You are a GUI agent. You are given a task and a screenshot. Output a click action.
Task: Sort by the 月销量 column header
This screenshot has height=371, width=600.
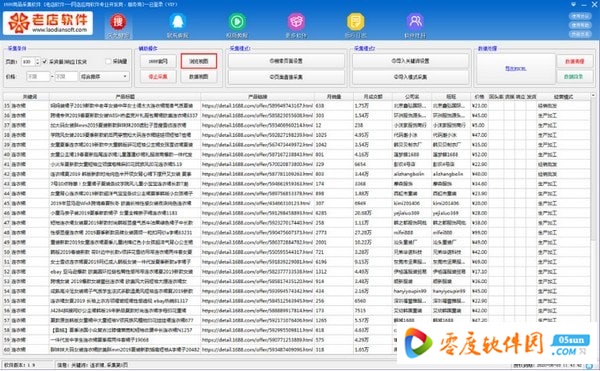334,97
